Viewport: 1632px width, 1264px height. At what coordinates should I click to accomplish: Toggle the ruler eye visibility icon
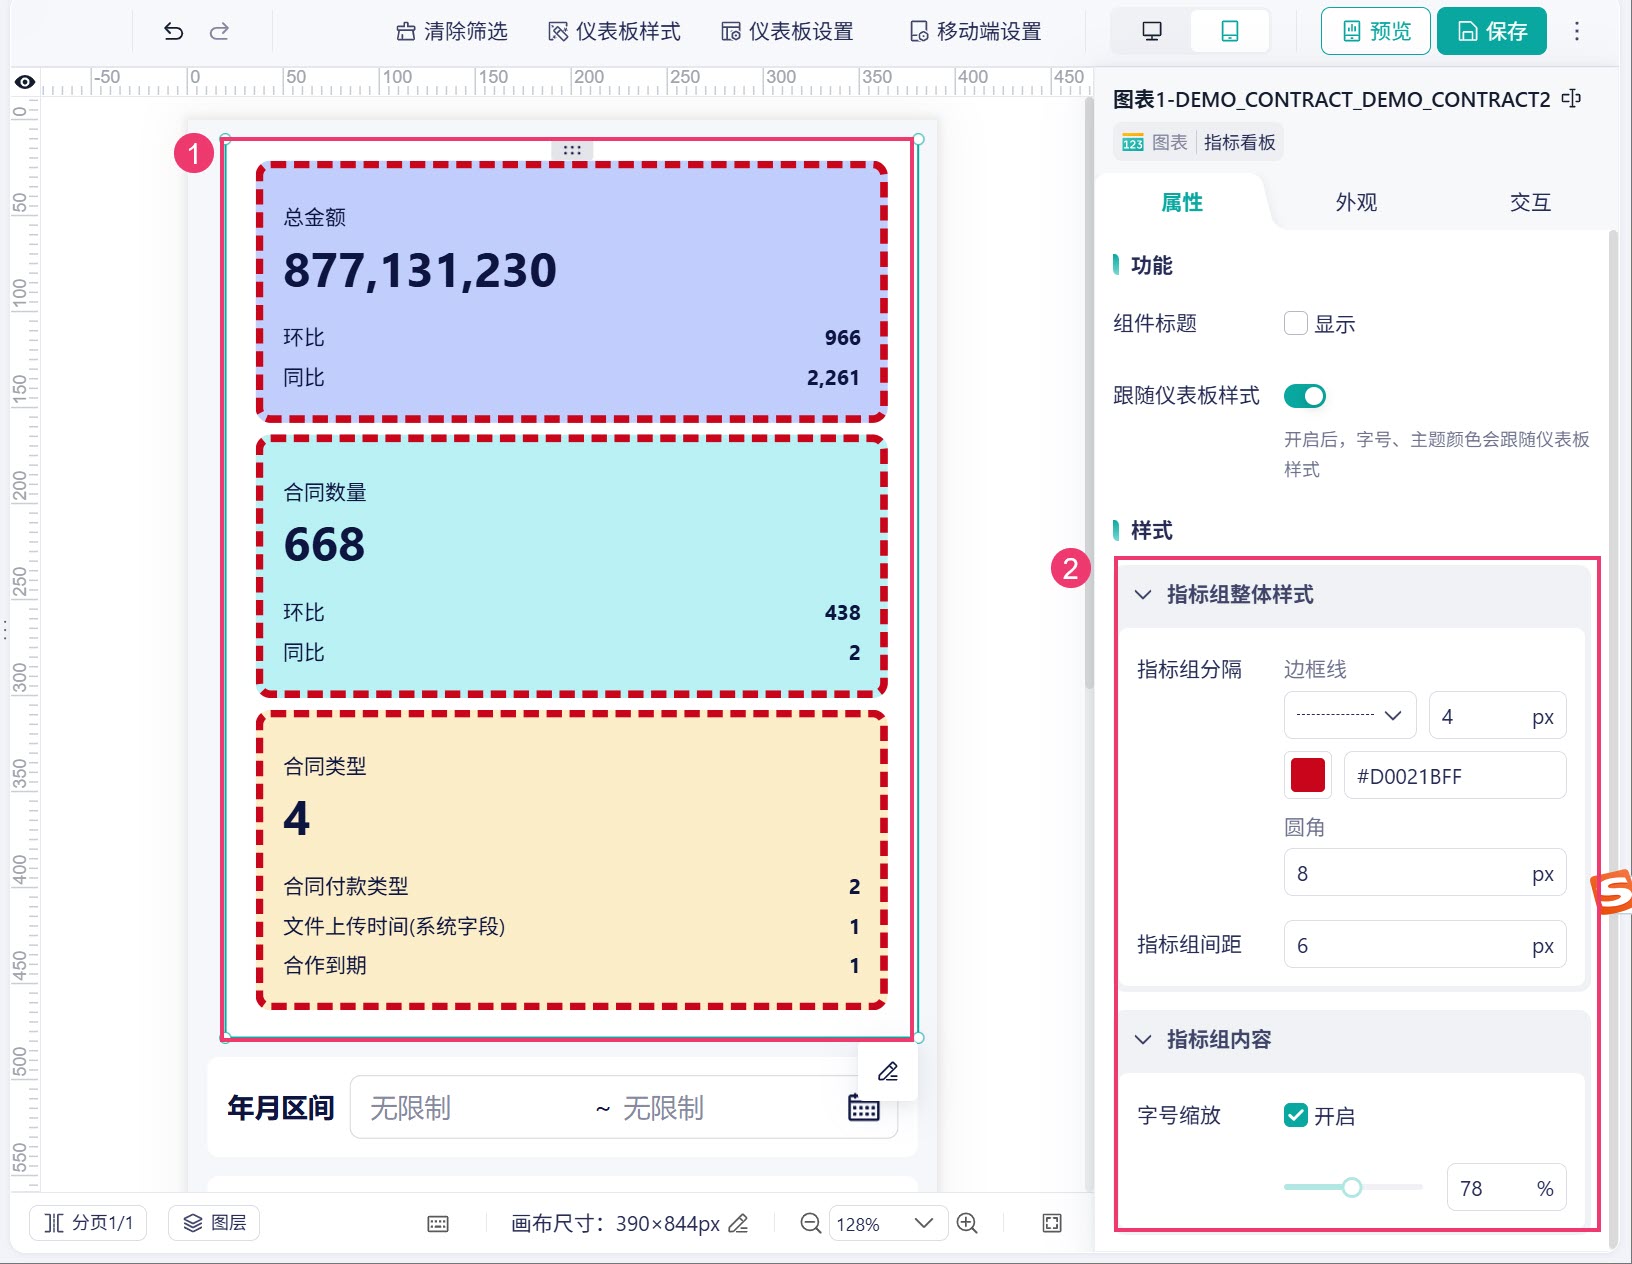tap(25, 82)
